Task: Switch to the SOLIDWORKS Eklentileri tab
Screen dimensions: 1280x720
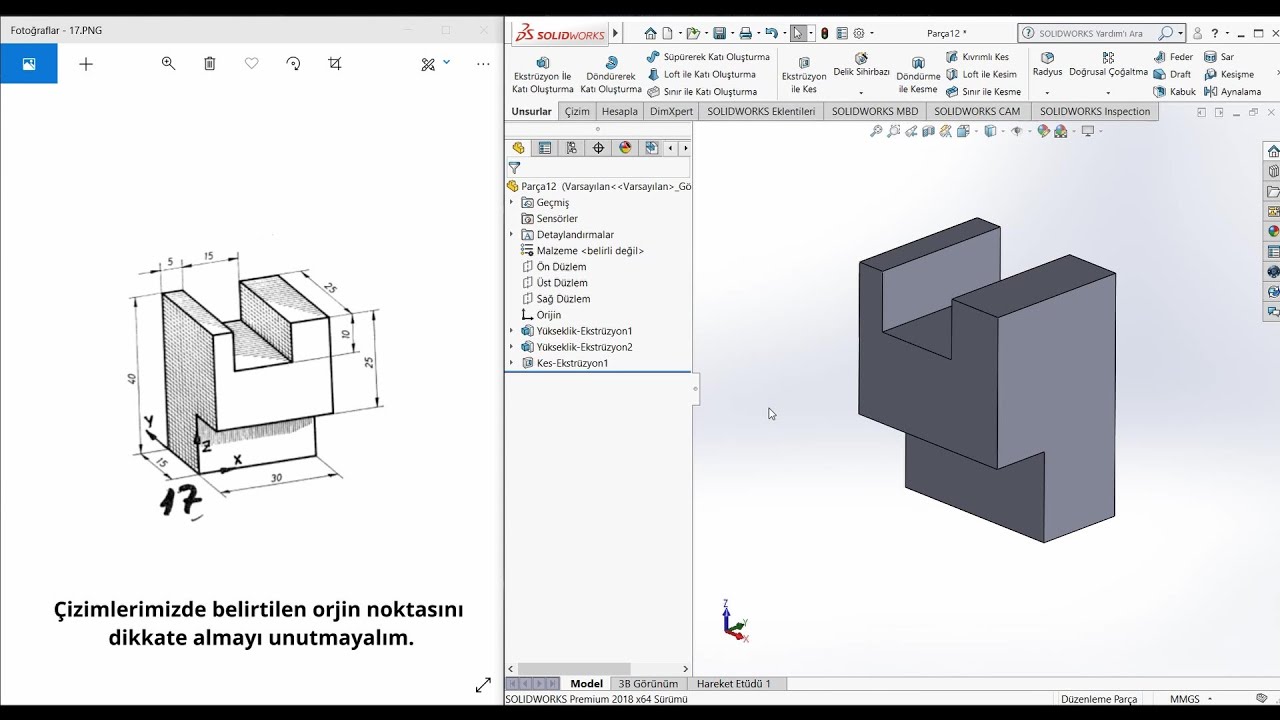Action: [x=761, y=112]
